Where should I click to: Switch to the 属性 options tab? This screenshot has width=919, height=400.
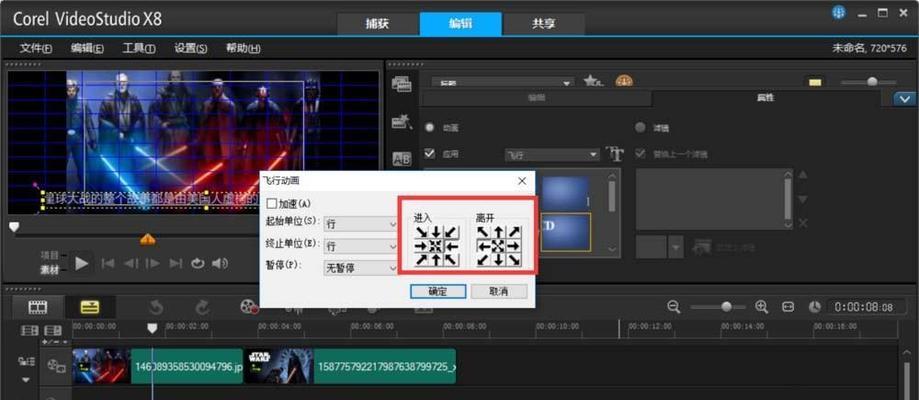coord(765,98)
